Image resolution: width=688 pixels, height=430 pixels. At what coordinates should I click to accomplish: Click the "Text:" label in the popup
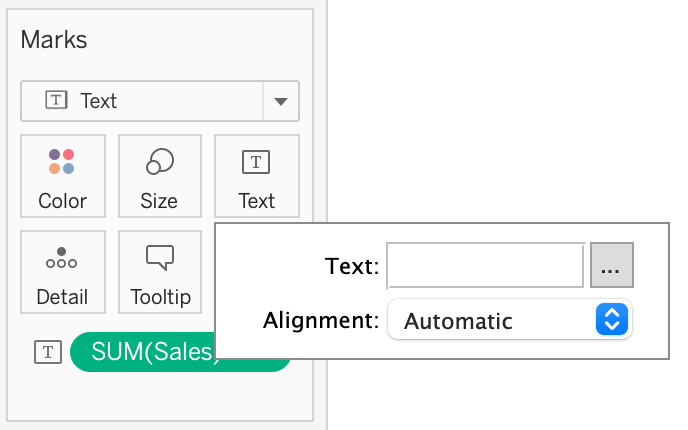[352, 267]
